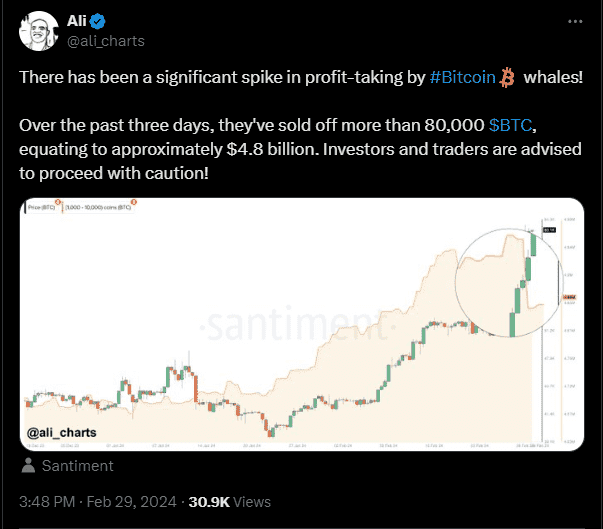The image size is (603, 529).
Task: Open the tagged Santiment account
Action: click(x=77, y=466)
